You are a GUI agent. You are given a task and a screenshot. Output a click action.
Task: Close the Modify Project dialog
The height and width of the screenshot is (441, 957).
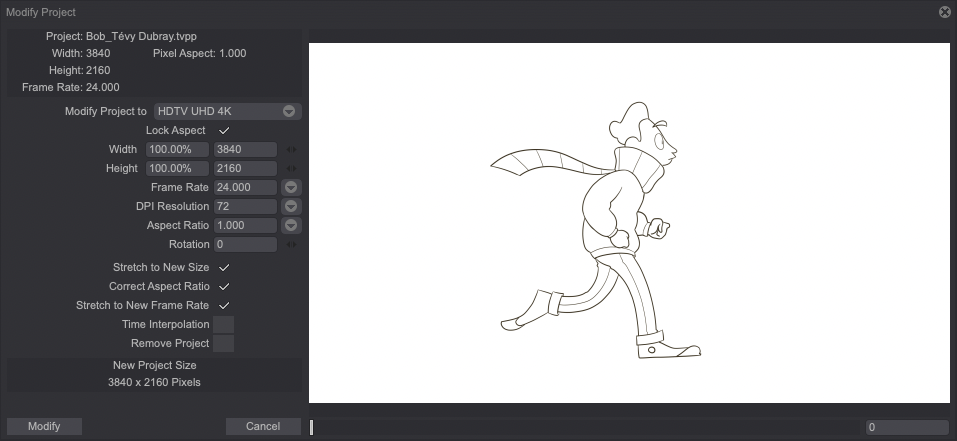(944, 12)
